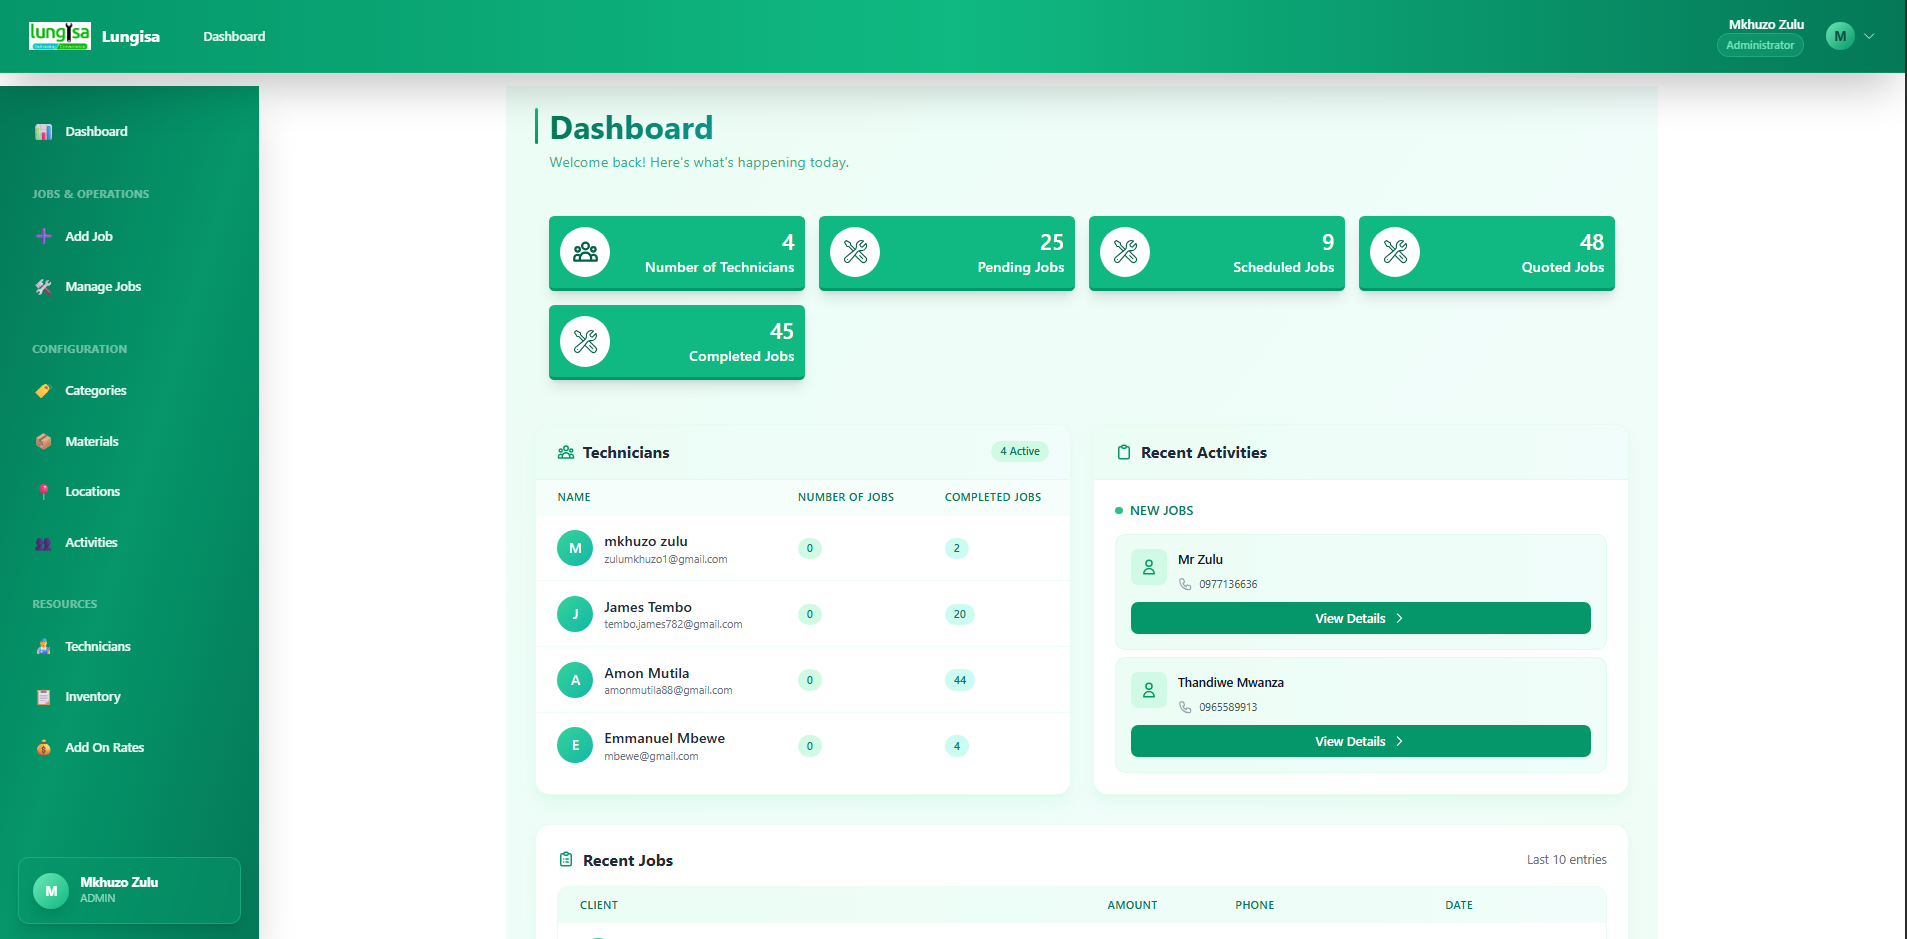View Details for Mr Zulu job
1907x939 pixels.
1360,618
